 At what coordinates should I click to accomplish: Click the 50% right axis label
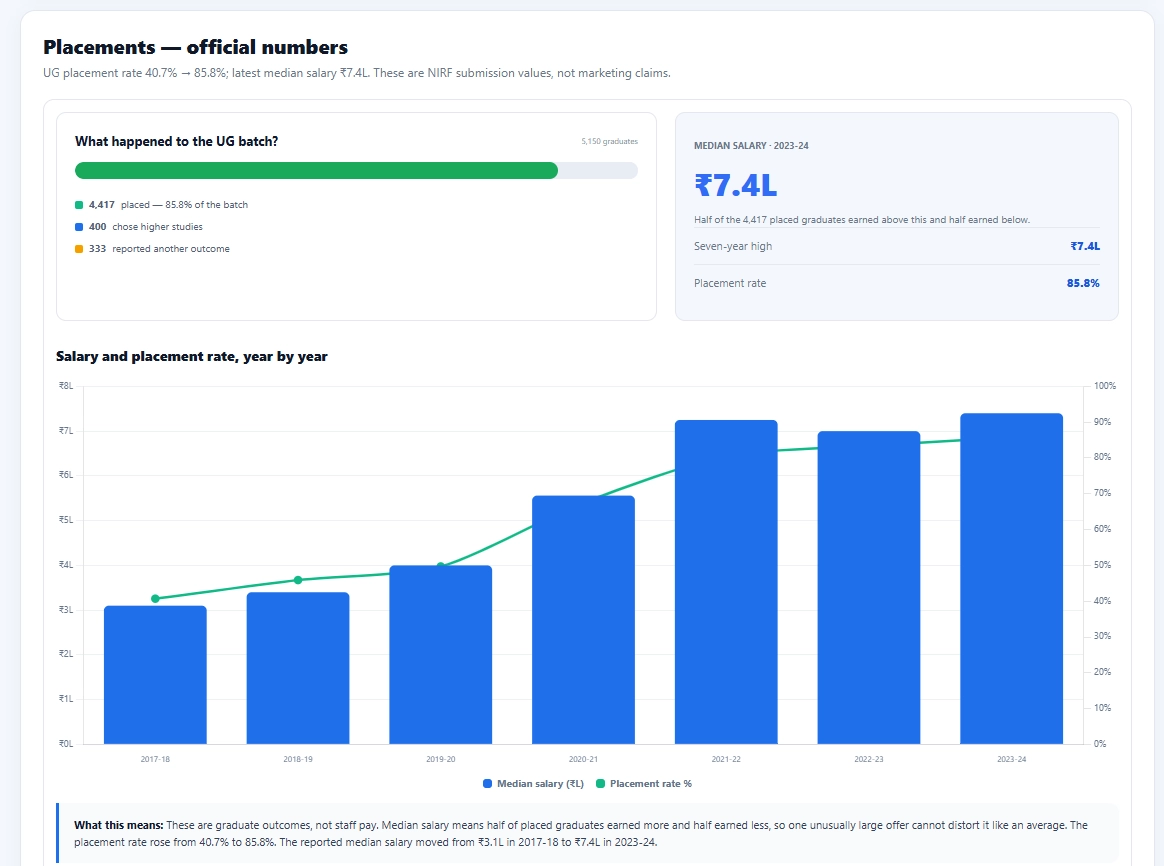(1102, 565)
